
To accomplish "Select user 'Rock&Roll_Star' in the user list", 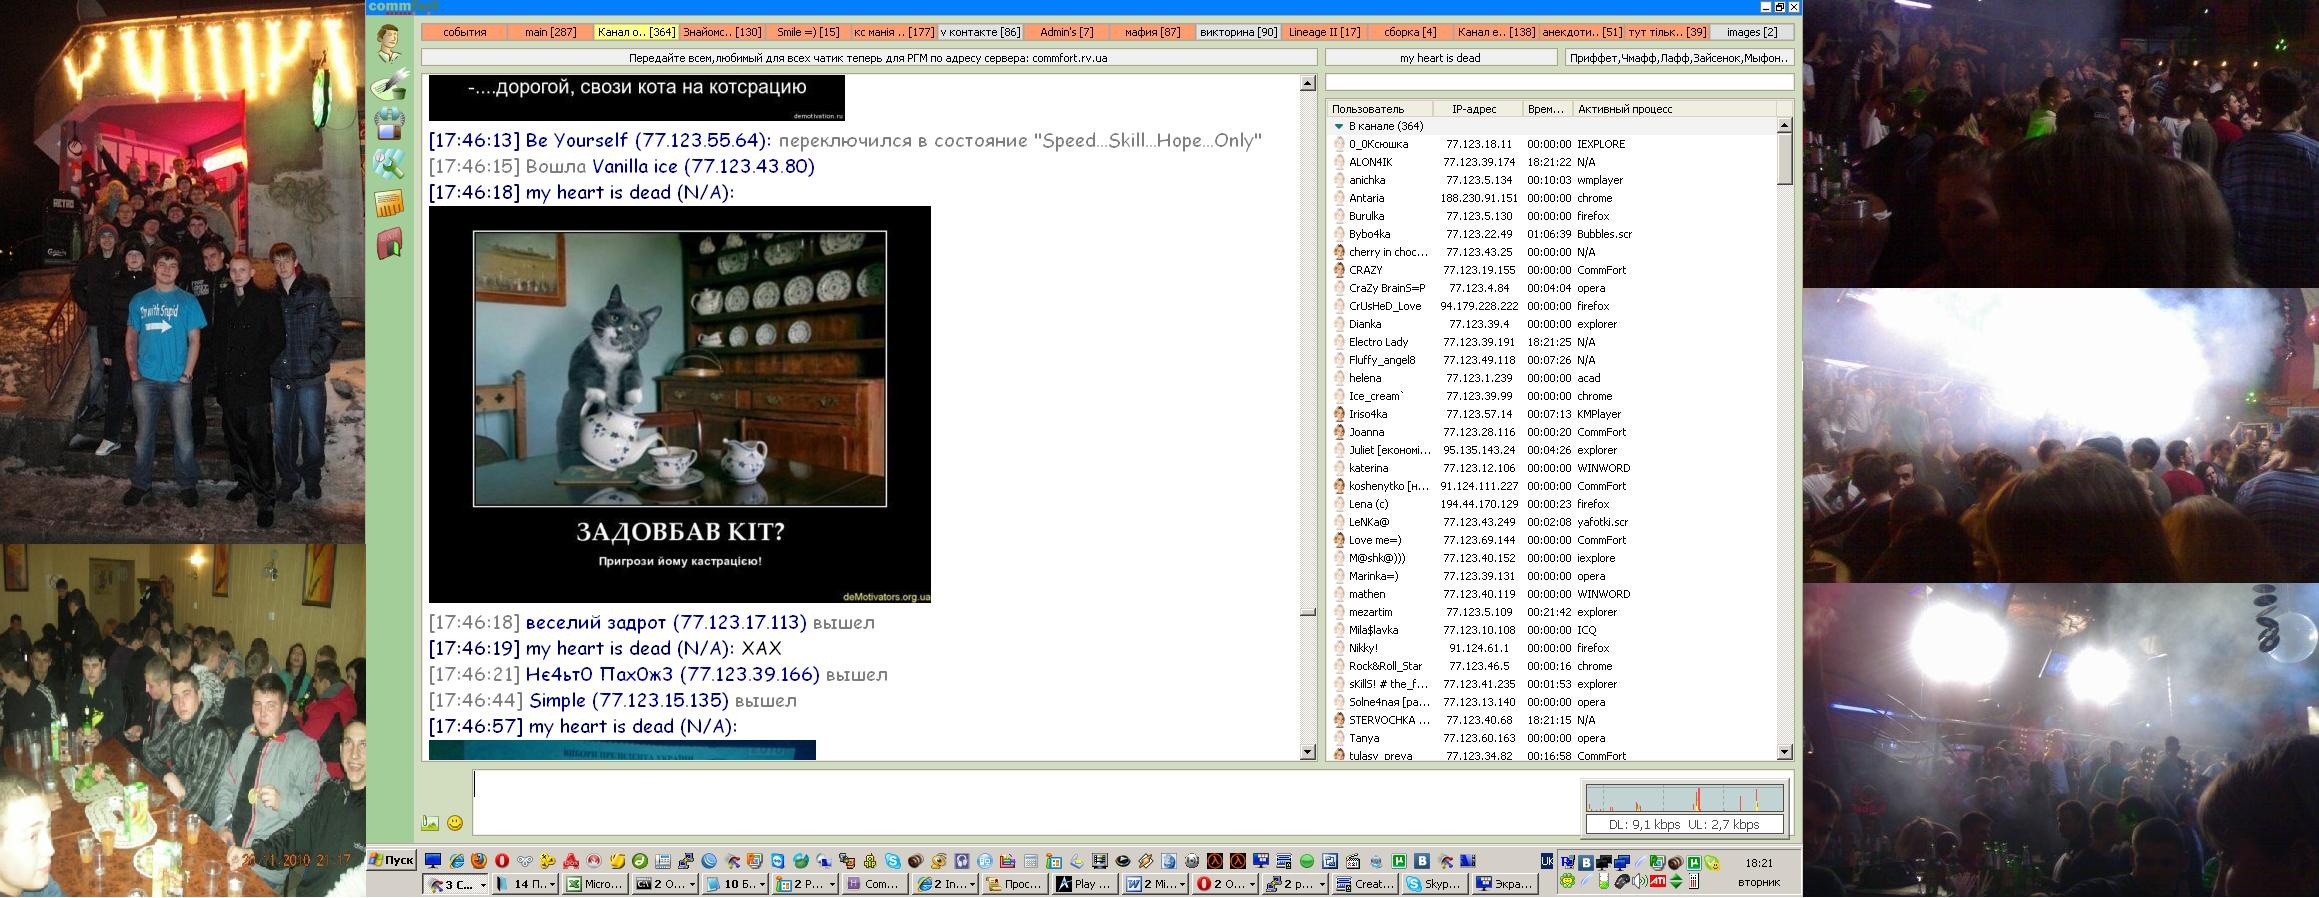I will [x=1384, y=666].
